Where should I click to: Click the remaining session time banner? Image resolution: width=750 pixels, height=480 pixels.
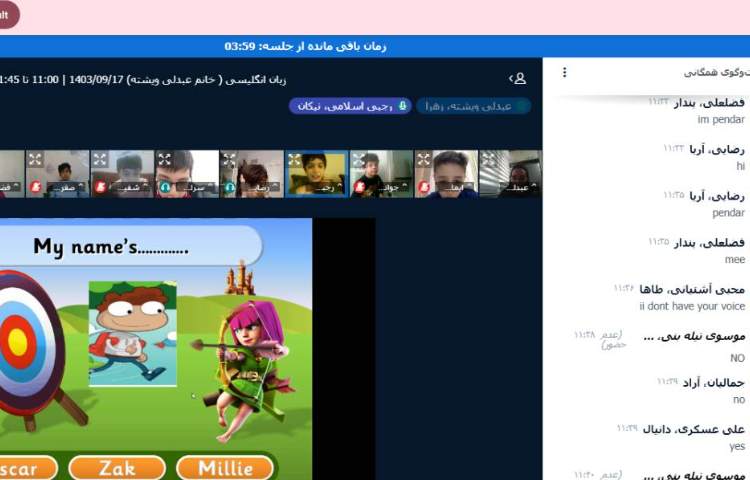pos(305,46)
